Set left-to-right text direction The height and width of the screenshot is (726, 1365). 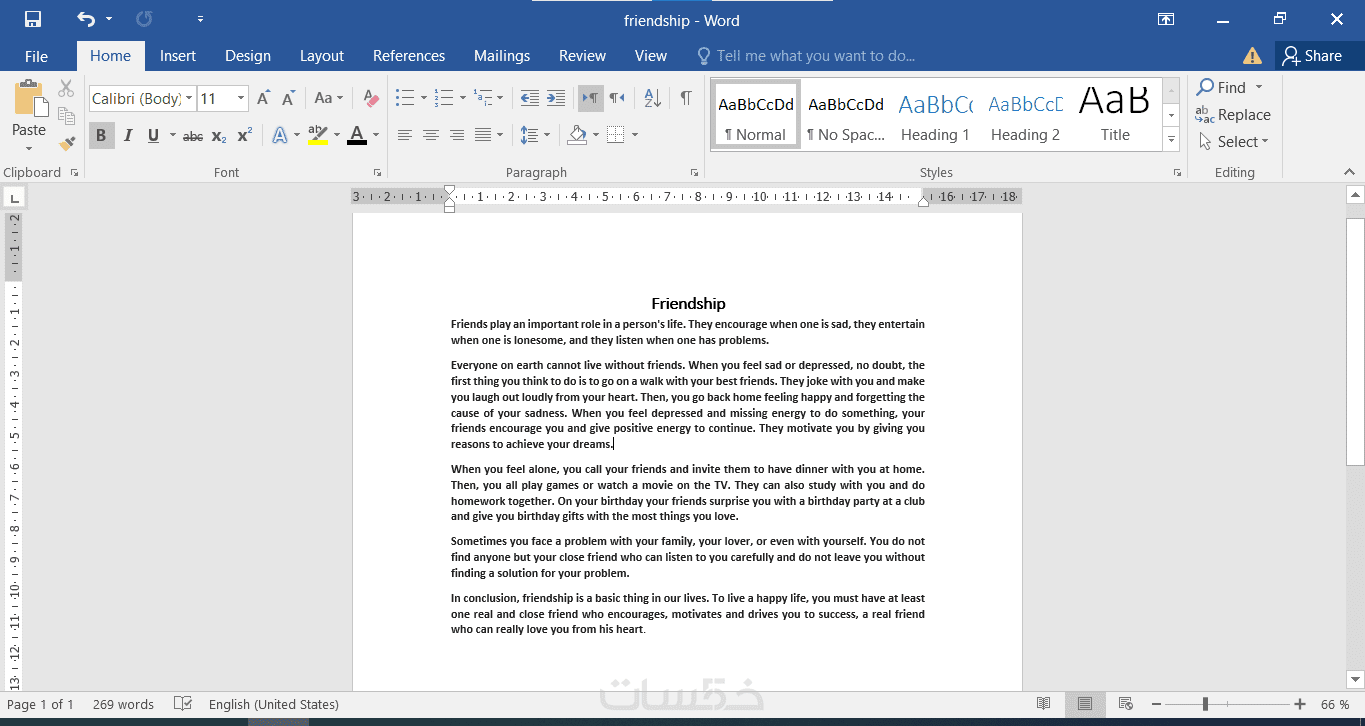pyautogui.click(x=590, y=98)
